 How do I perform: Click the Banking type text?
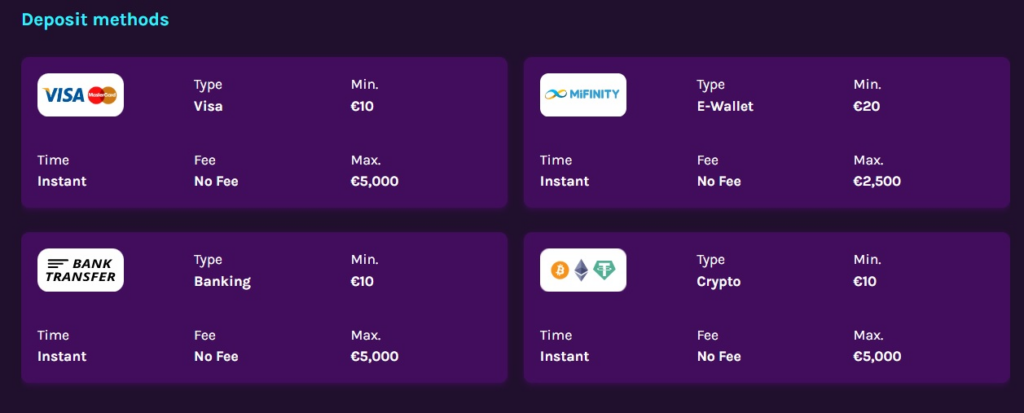coord(222,281)
